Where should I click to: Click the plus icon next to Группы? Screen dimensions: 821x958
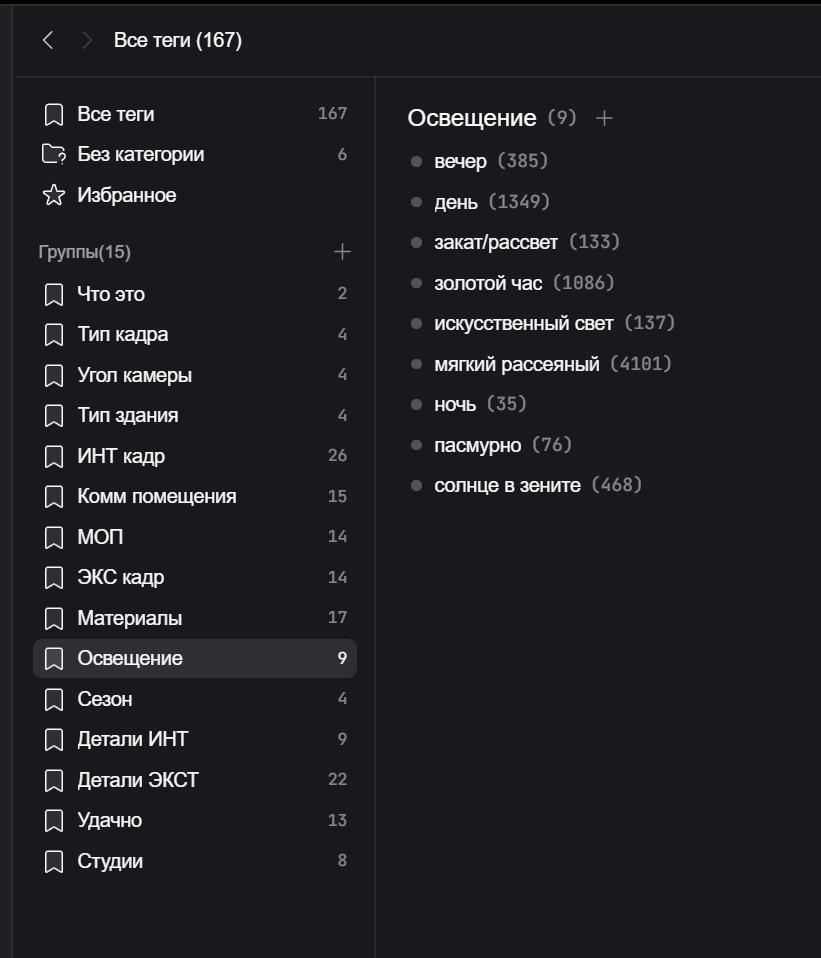342,252
